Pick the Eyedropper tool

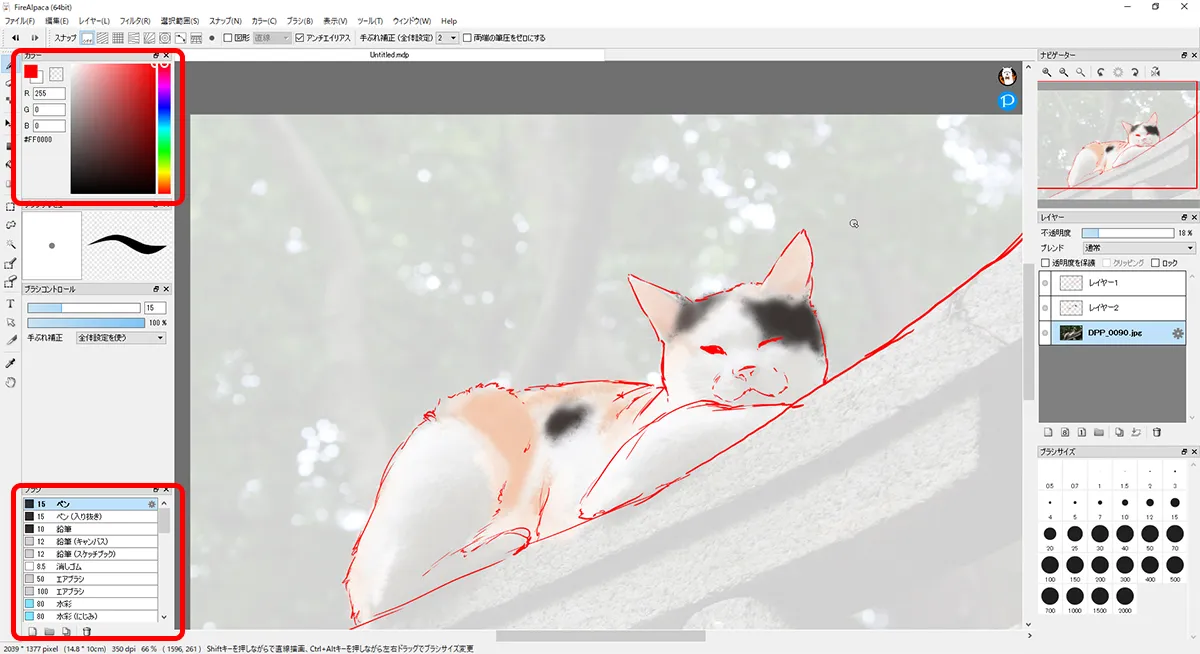pyautogui.click(x=10, y=363)
